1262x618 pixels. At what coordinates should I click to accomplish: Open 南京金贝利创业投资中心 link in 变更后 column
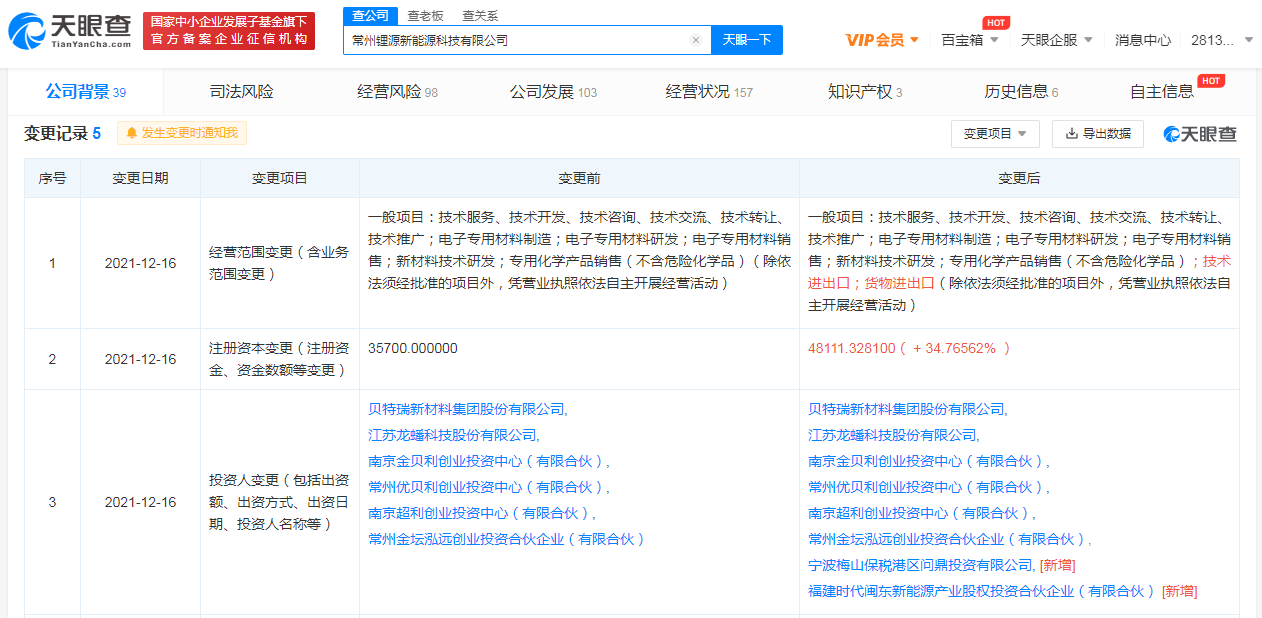tap(928, 461)
